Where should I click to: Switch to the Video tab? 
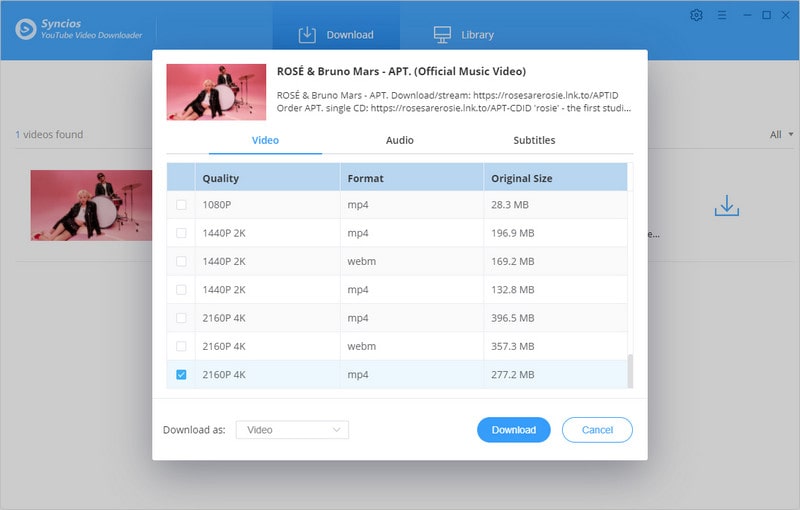point(265,140)
